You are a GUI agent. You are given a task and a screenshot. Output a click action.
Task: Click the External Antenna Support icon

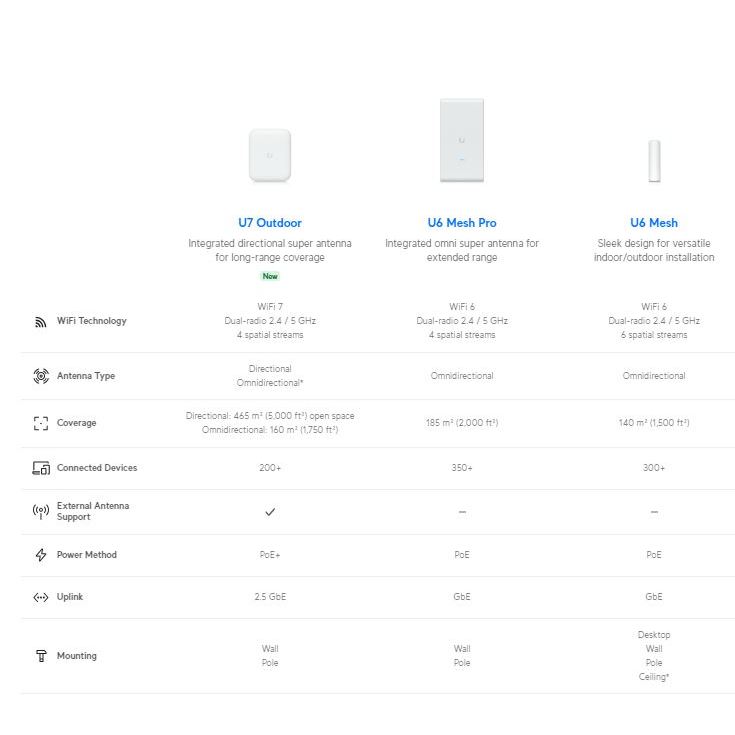tap(41, 512)
